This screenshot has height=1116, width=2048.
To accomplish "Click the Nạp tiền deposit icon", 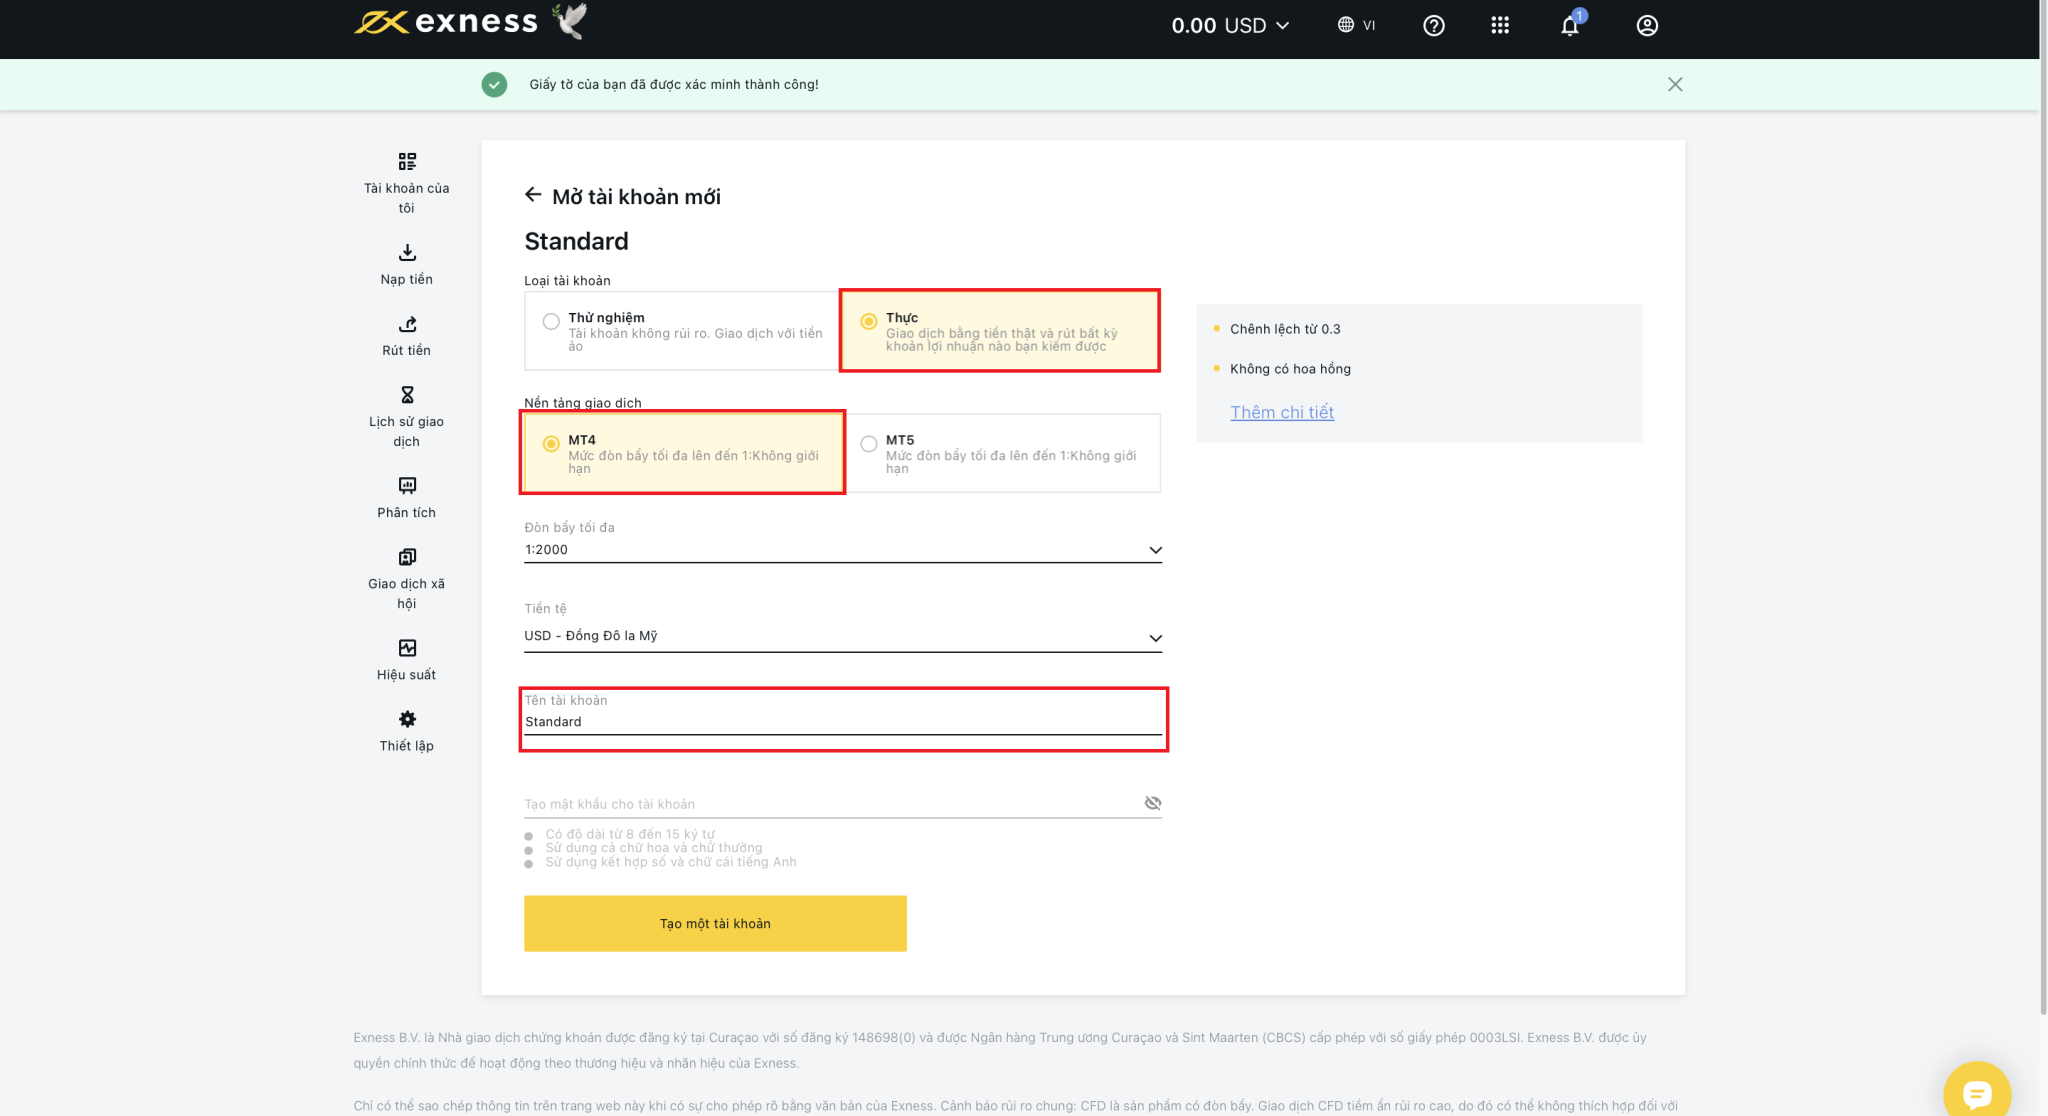I will 407,252.
